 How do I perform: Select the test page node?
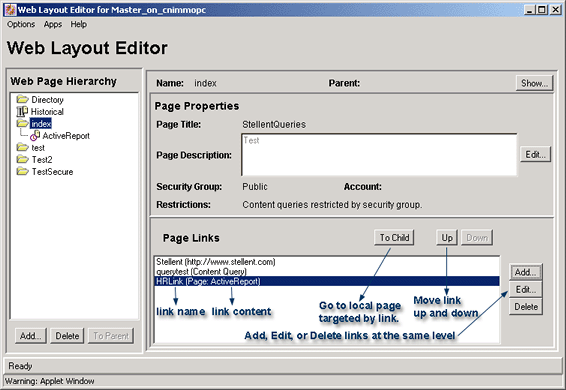pos(38,148)
